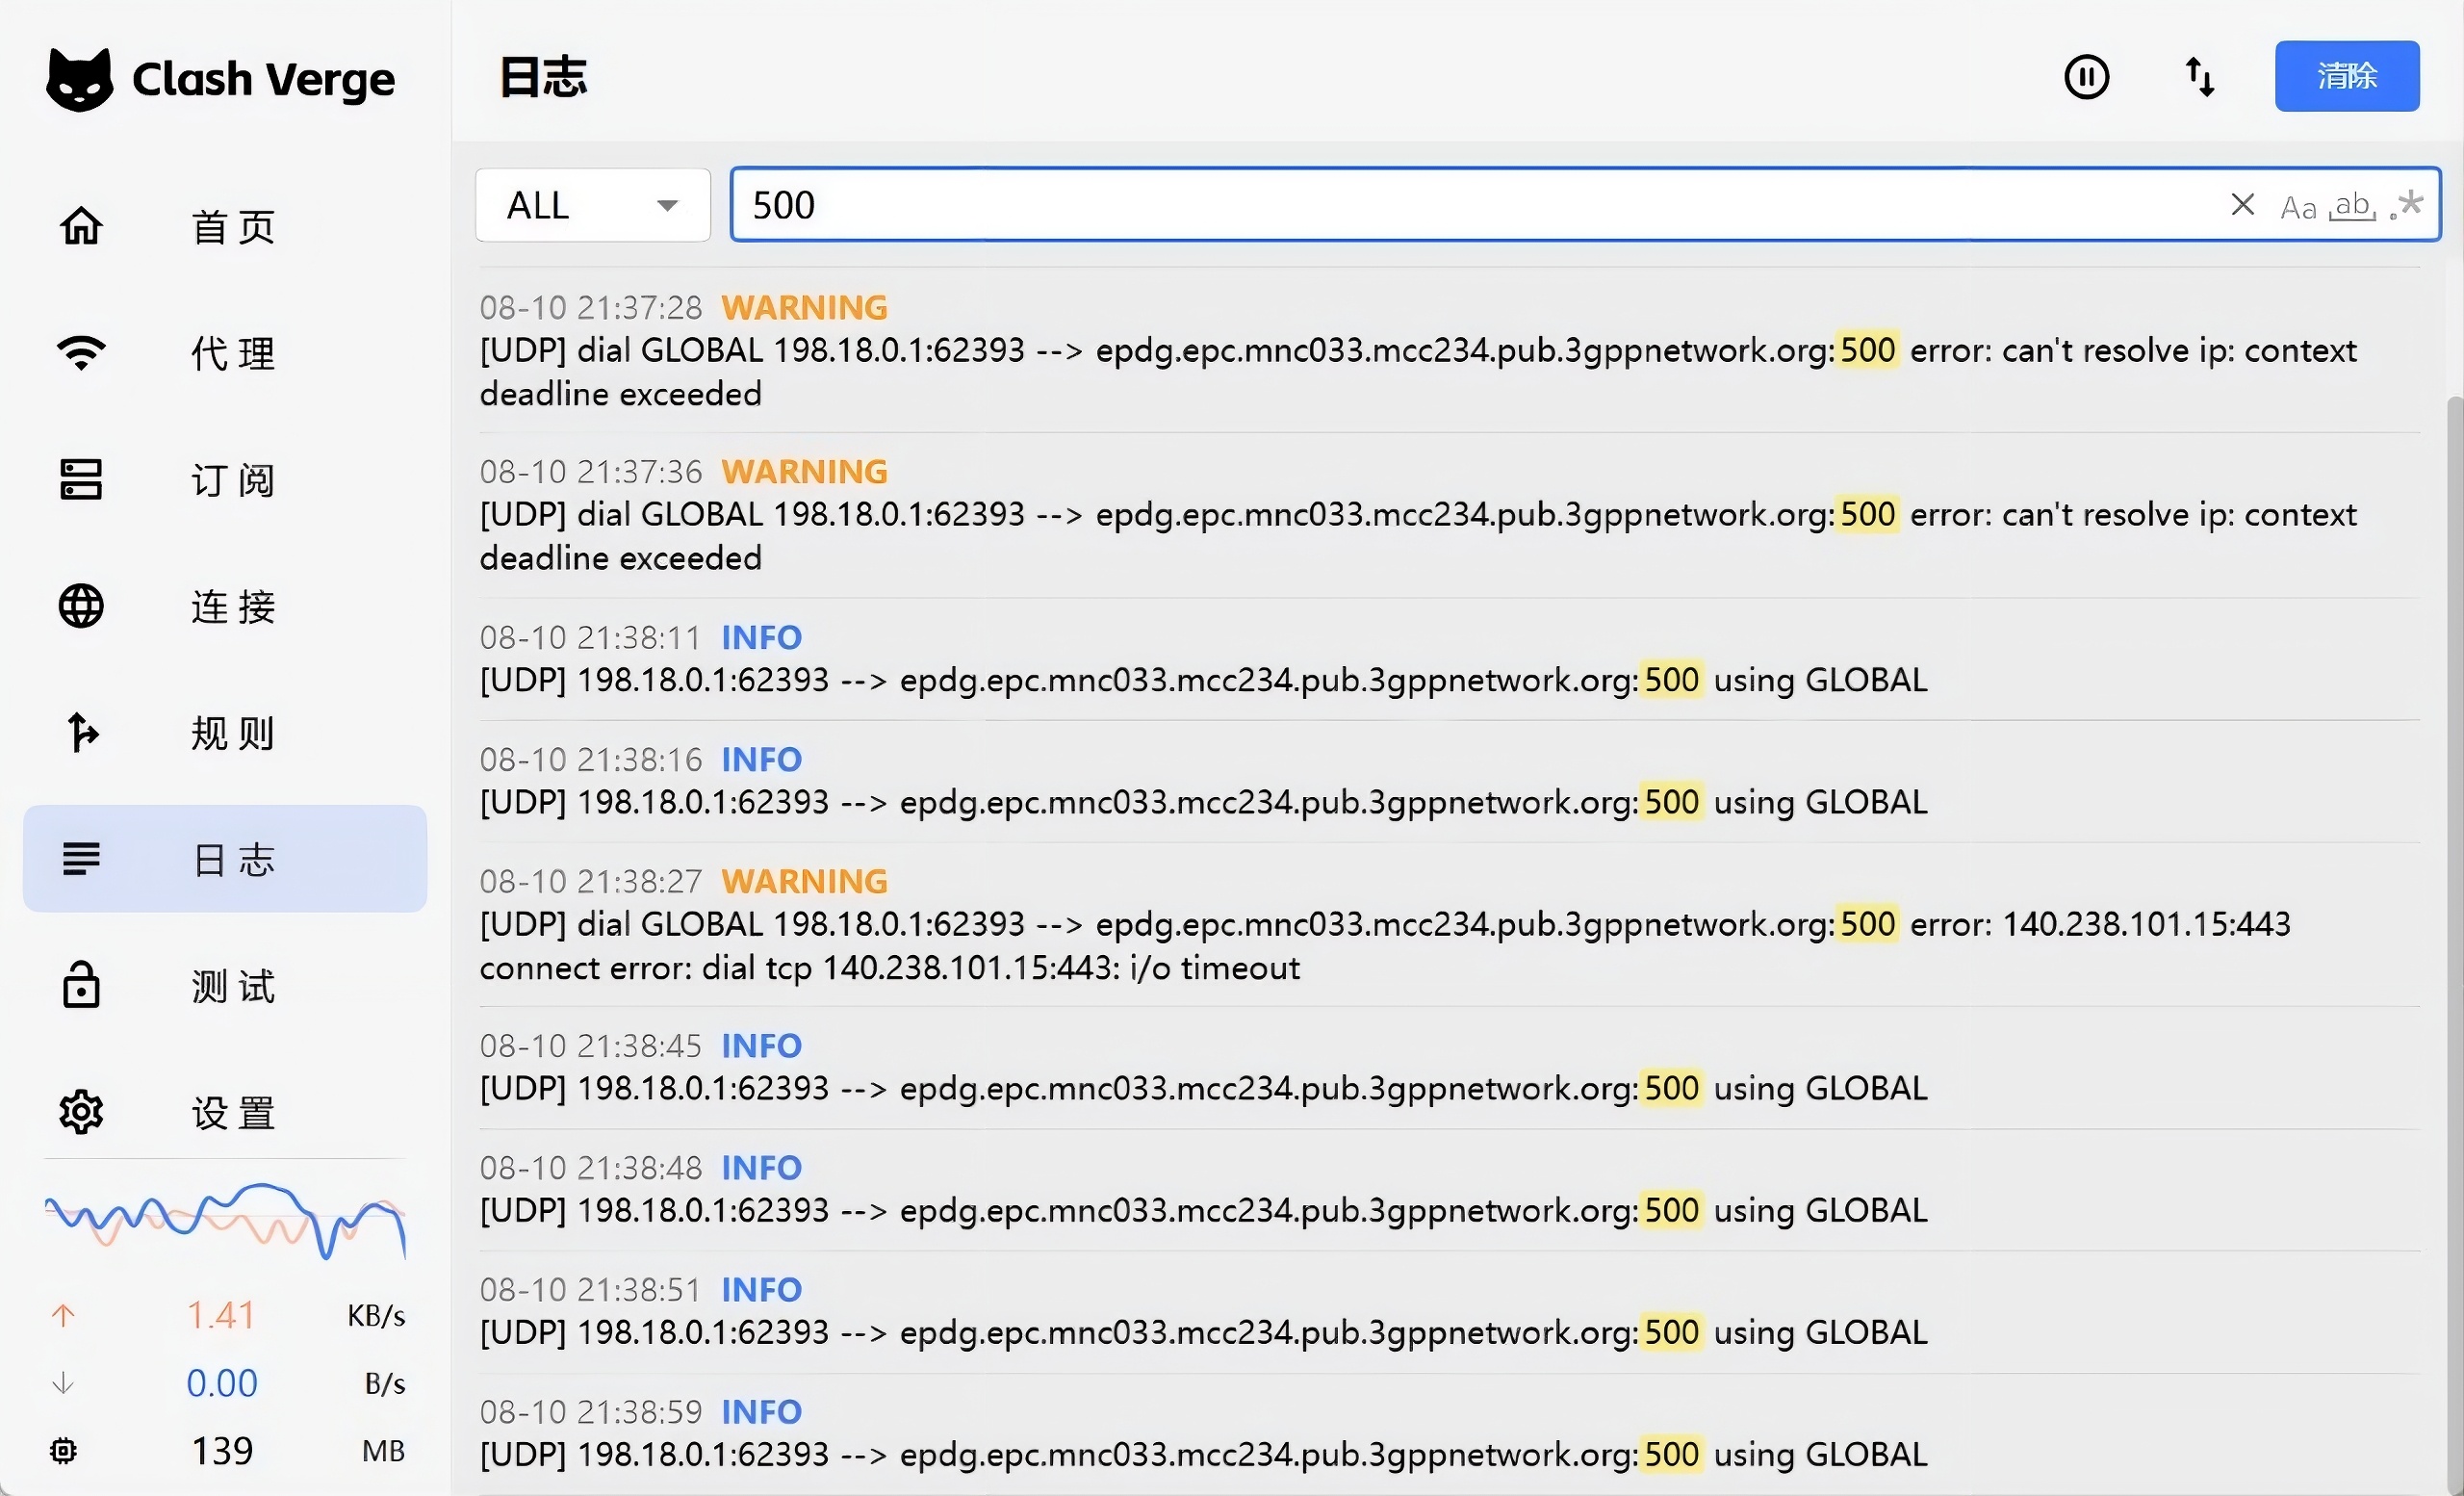Click the 08-10 21:38:11 INFO log entry
This screenshot has height=1496, width=2464.
click(1449, 659)
